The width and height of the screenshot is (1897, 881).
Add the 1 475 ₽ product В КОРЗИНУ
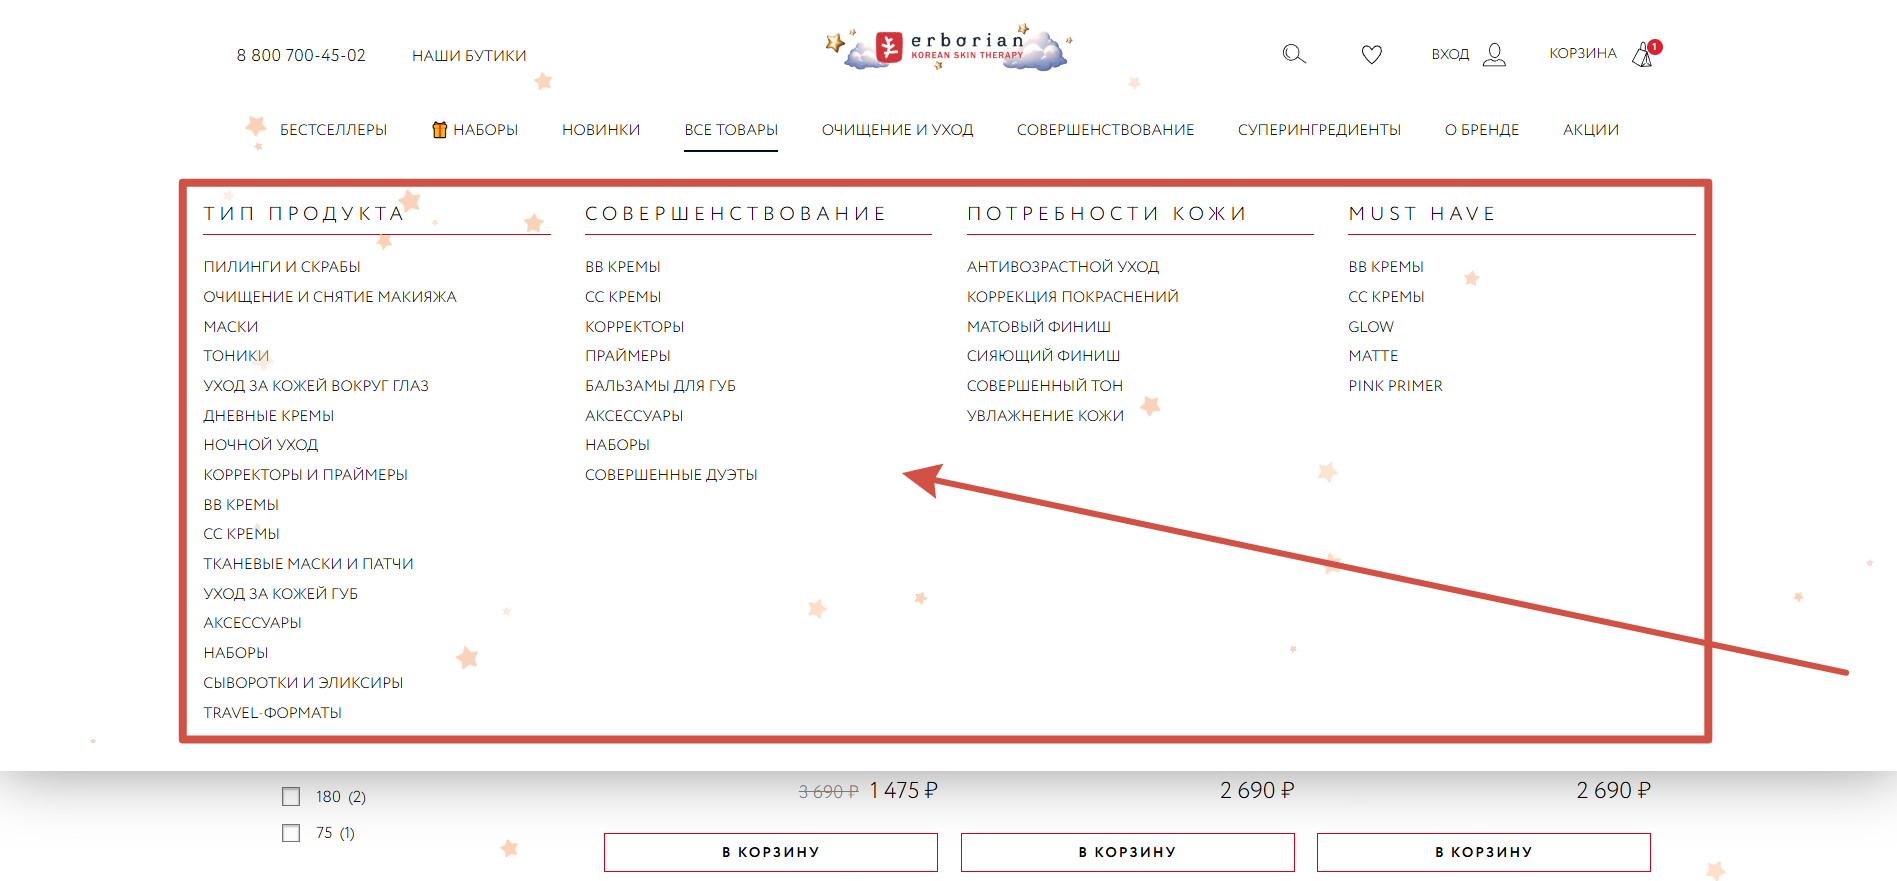click(771, 852)
